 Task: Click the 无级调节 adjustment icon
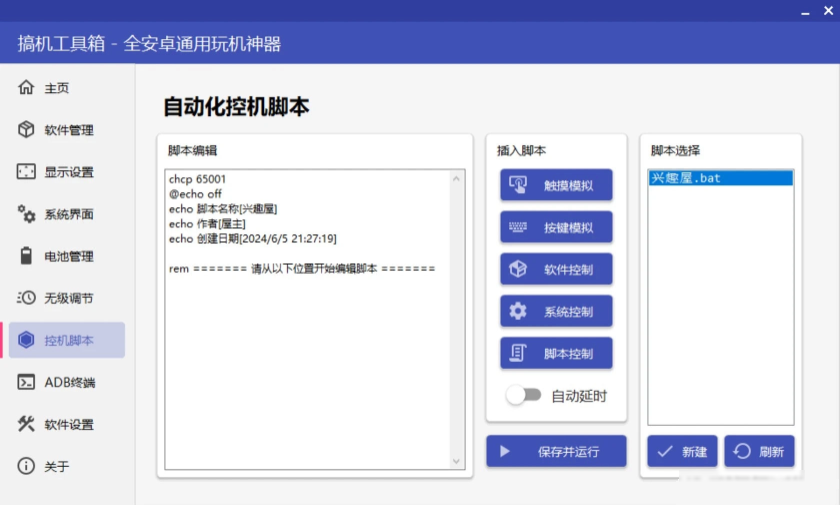tap(26, 298)
